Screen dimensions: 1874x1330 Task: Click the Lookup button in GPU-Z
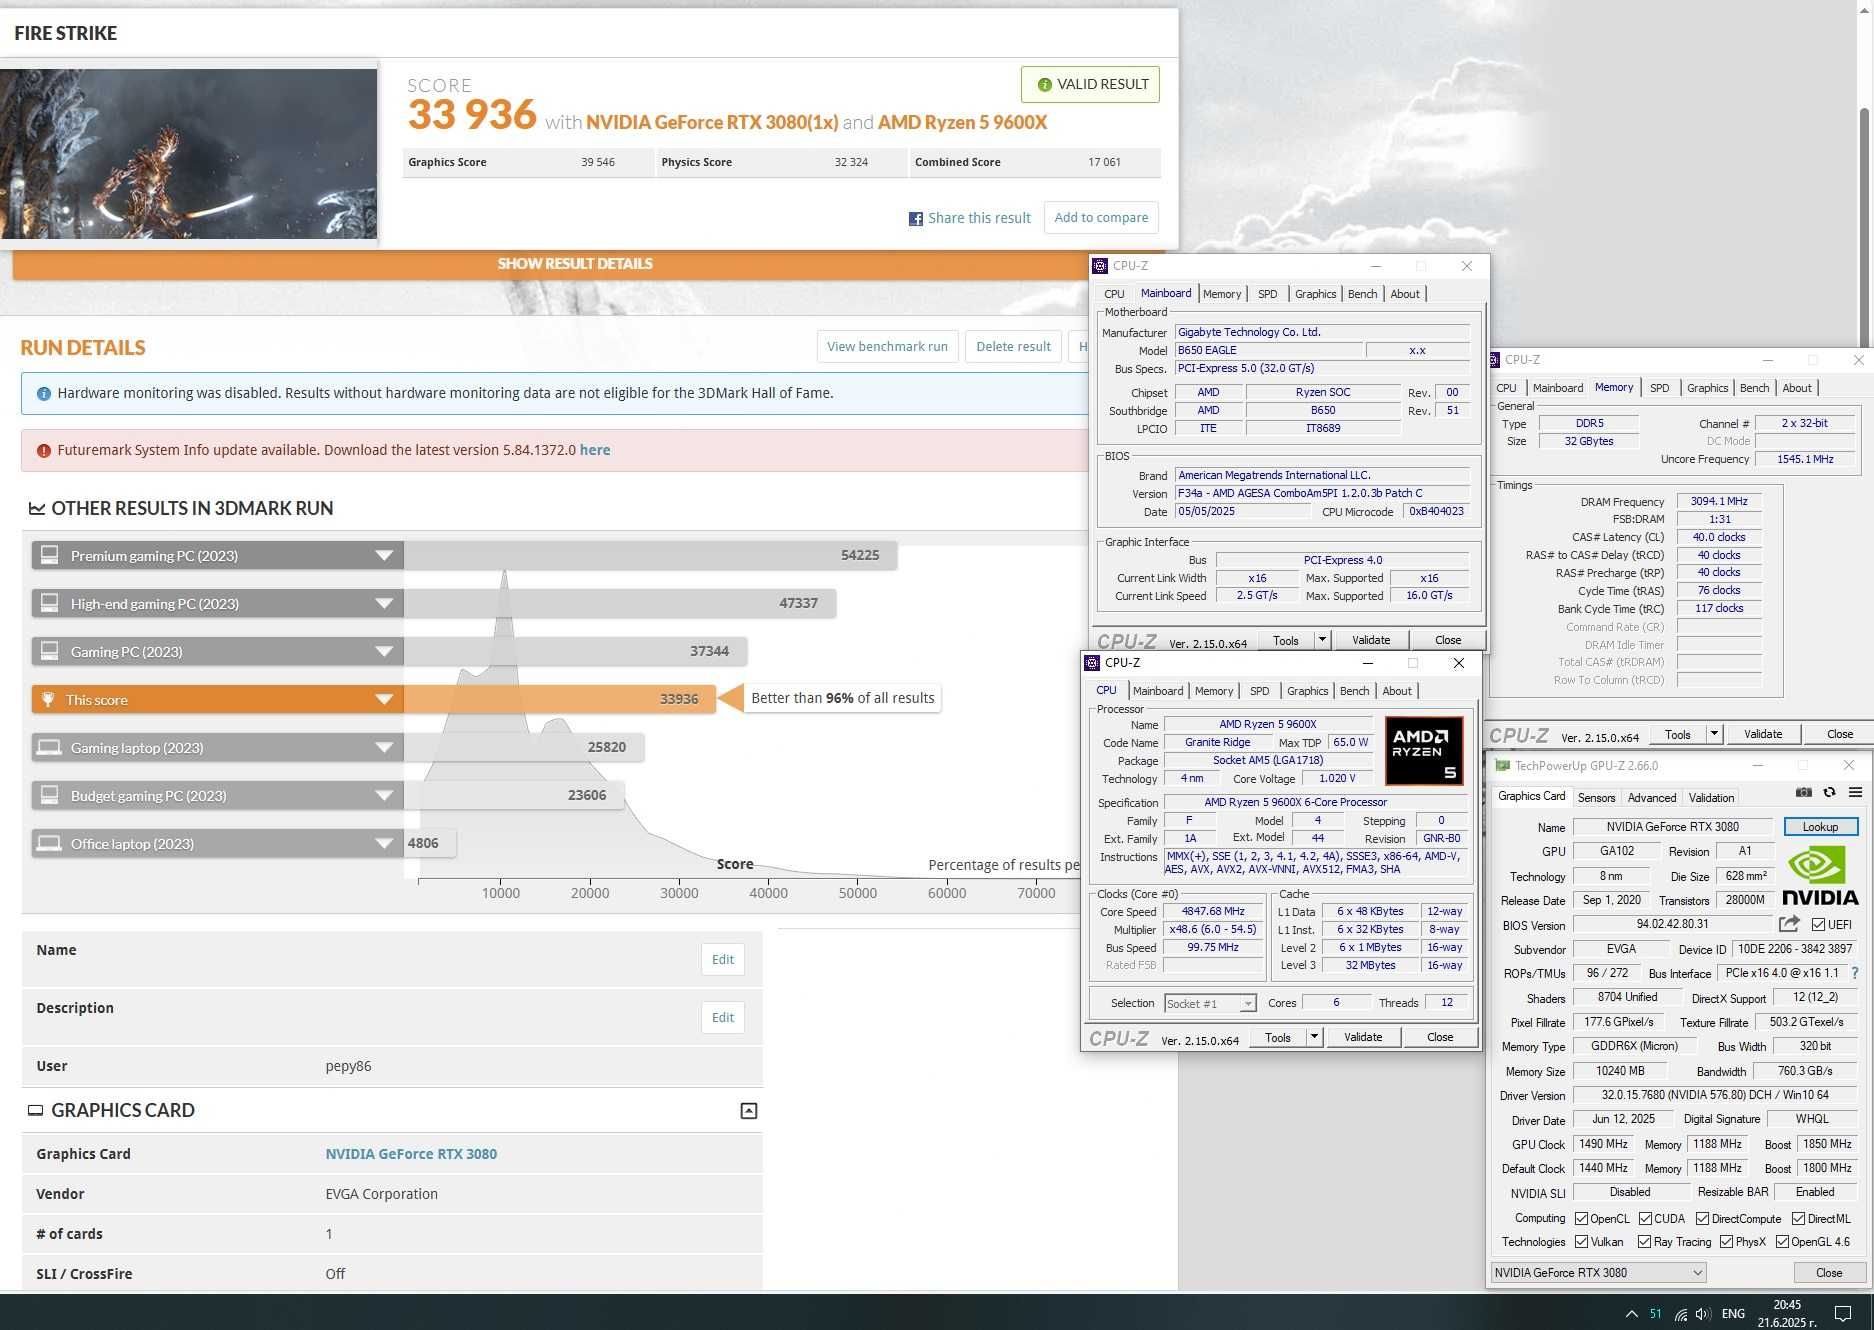[x=1820, y=827]
